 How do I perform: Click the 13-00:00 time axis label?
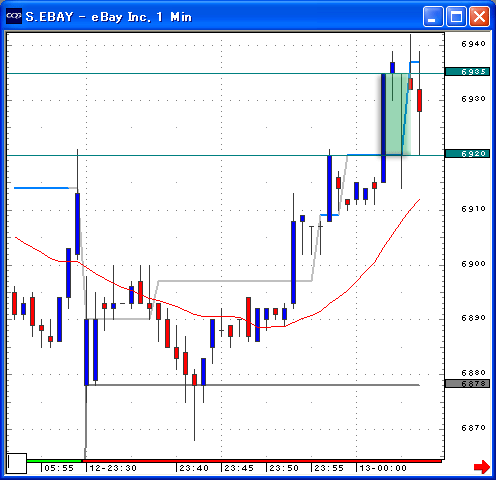383,468
